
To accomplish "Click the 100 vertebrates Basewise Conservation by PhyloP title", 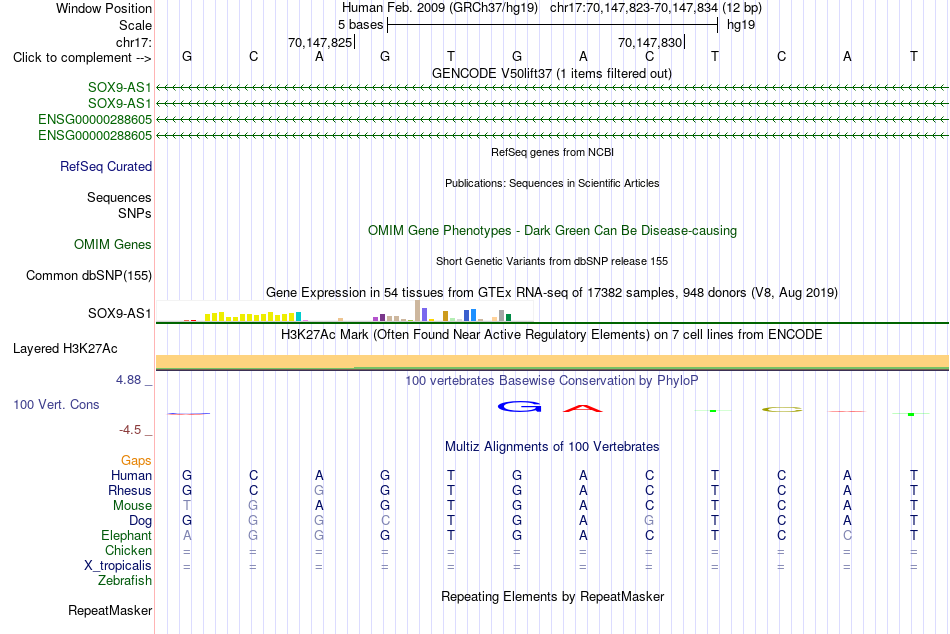I will pos(551,381).
